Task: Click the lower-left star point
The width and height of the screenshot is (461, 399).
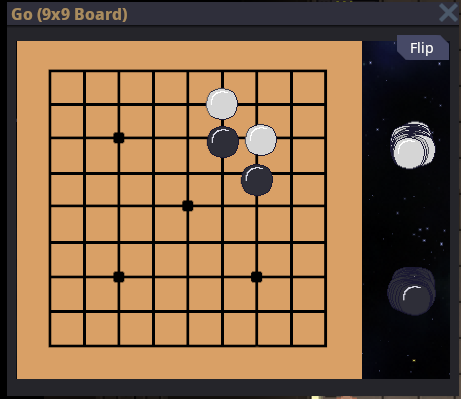Action: pos(119,277)
